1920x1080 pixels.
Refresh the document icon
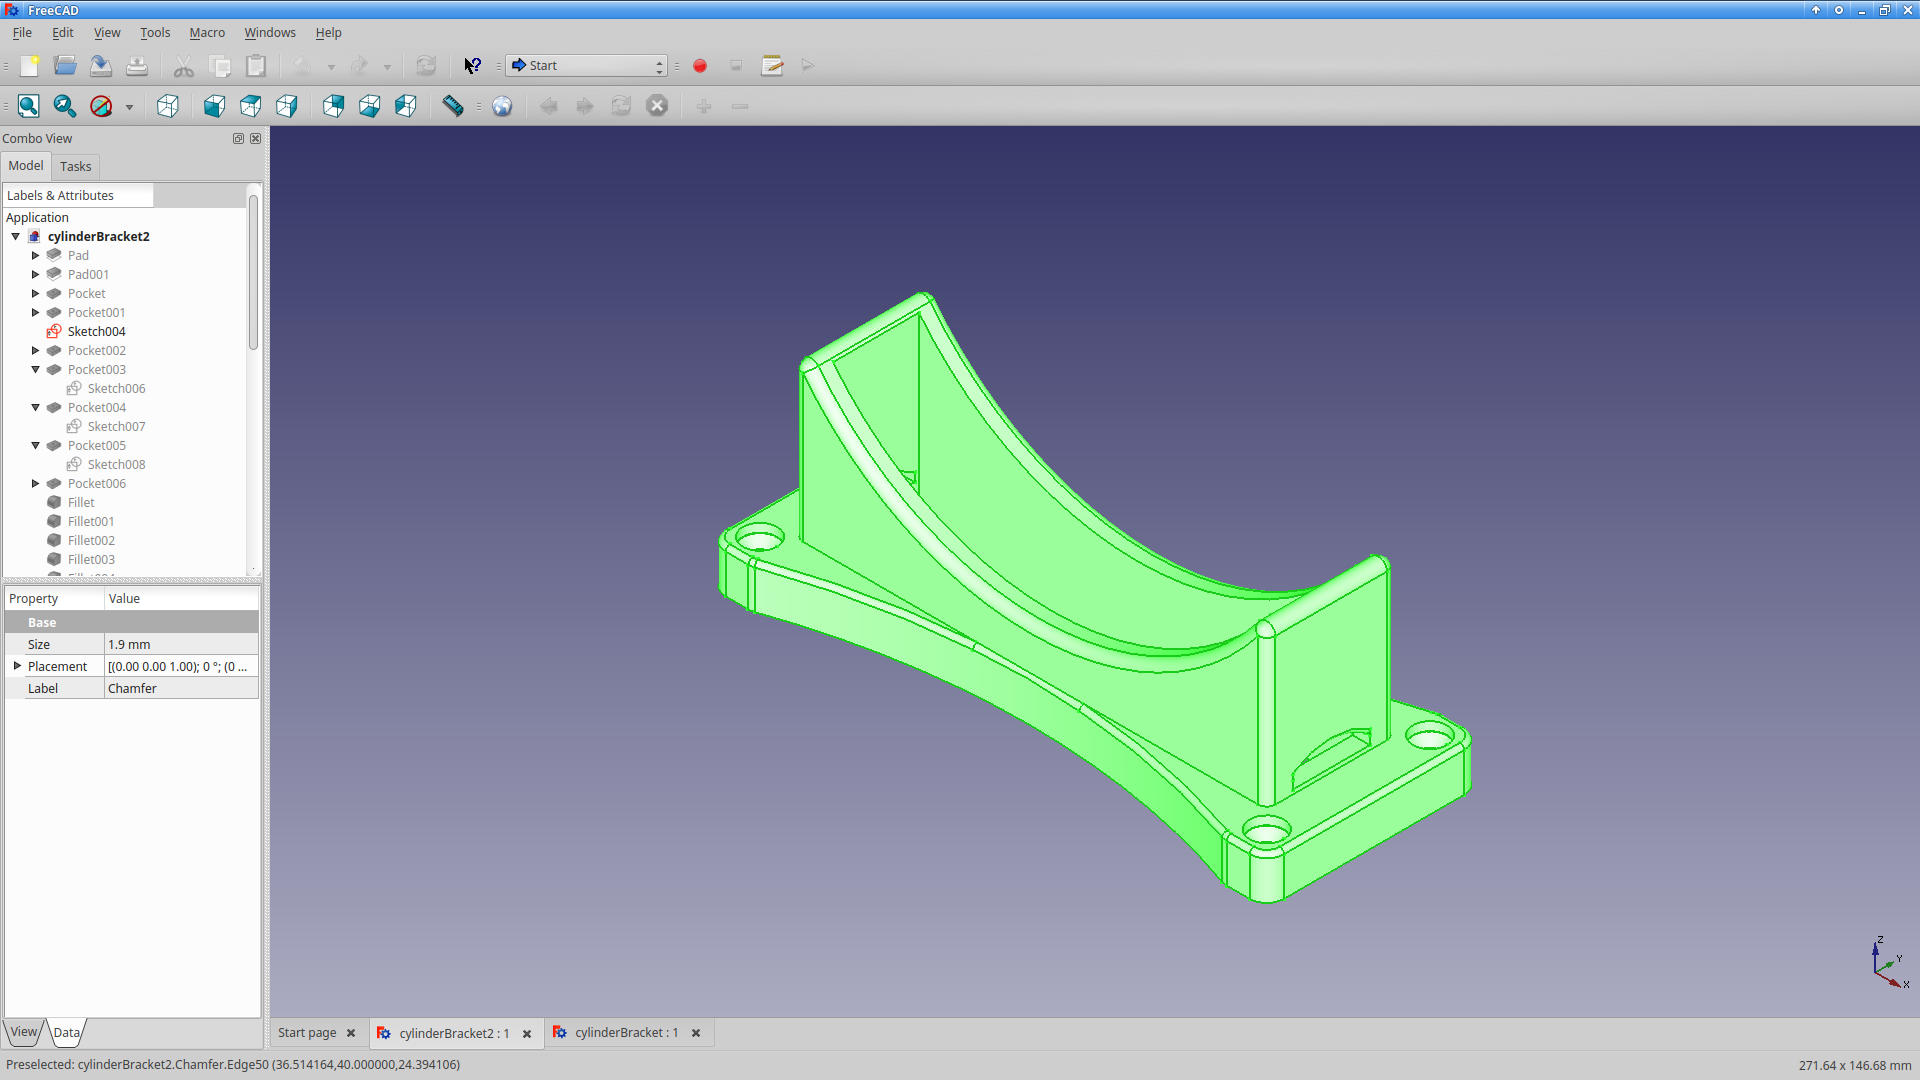[426, 66]
